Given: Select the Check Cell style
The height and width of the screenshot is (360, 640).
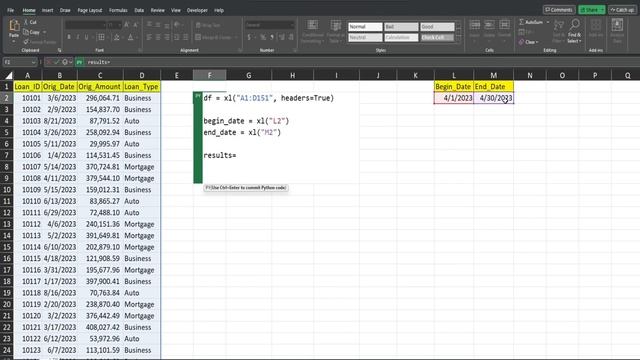Looking at the screenshot, I should point(437,38).
